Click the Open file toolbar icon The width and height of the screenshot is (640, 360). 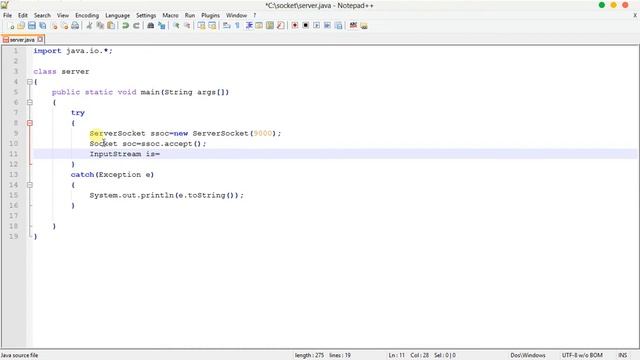[21, 26]
